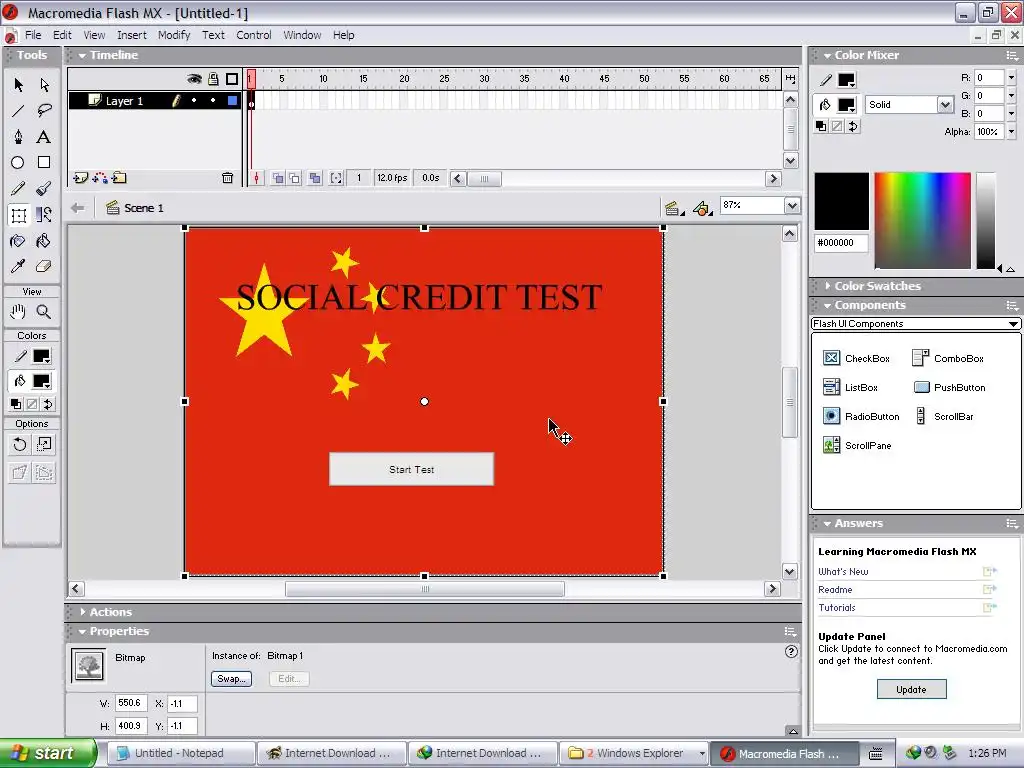The height and width of the screenshot is (768, 1024).
Task: Select the Rectangle tool
Action: pyautogui.click(x=44, y=163)
